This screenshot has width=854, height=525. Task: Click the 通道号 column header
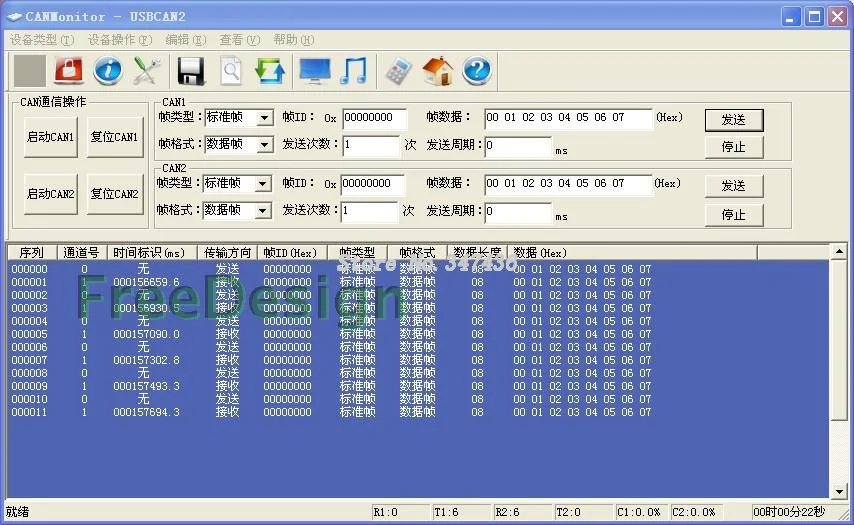pos(82,253)
